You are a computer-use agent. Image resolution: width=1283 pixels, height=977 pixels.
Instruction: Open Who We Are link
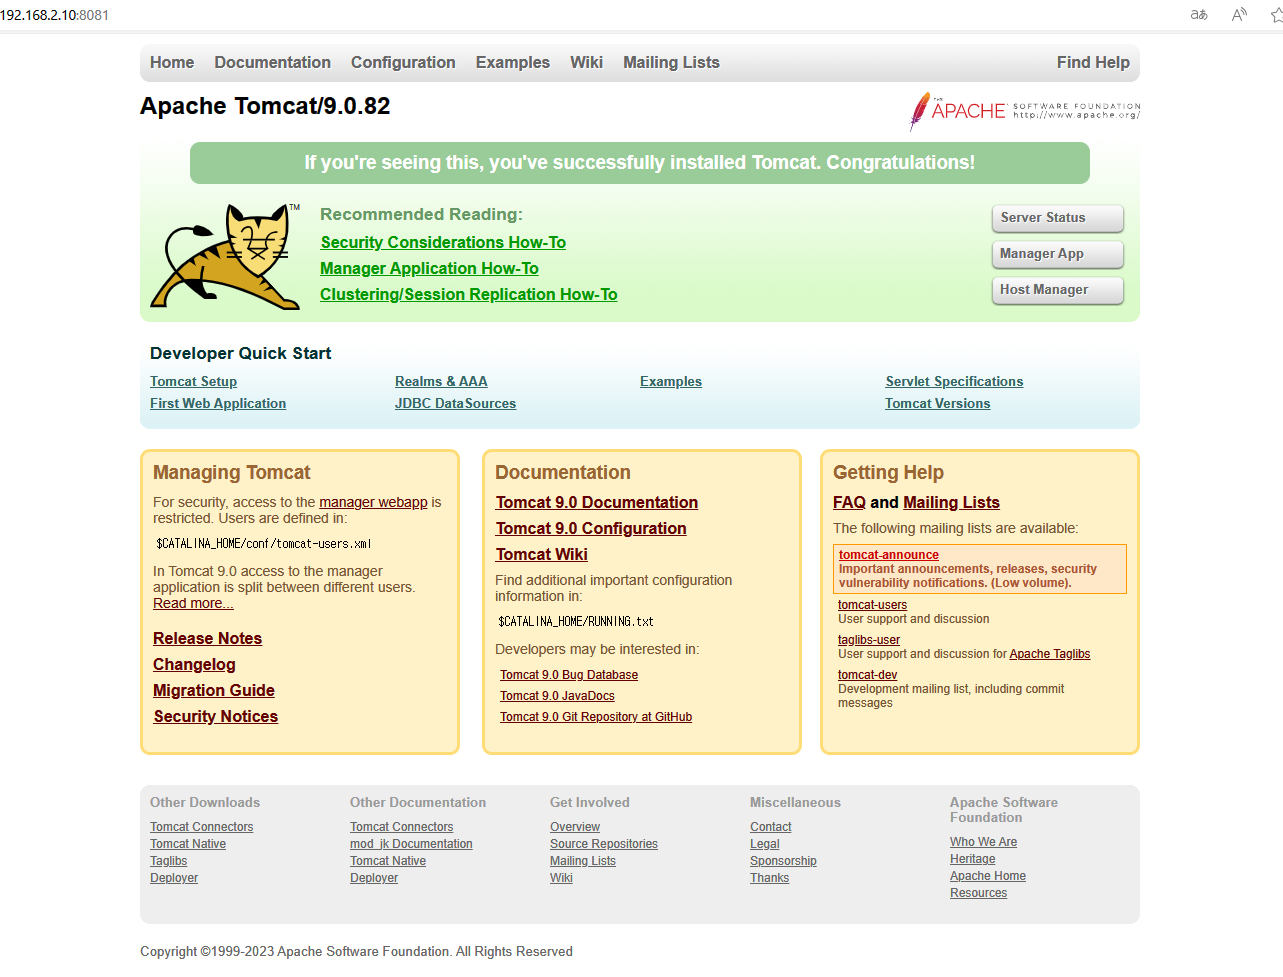coord(983,842)
